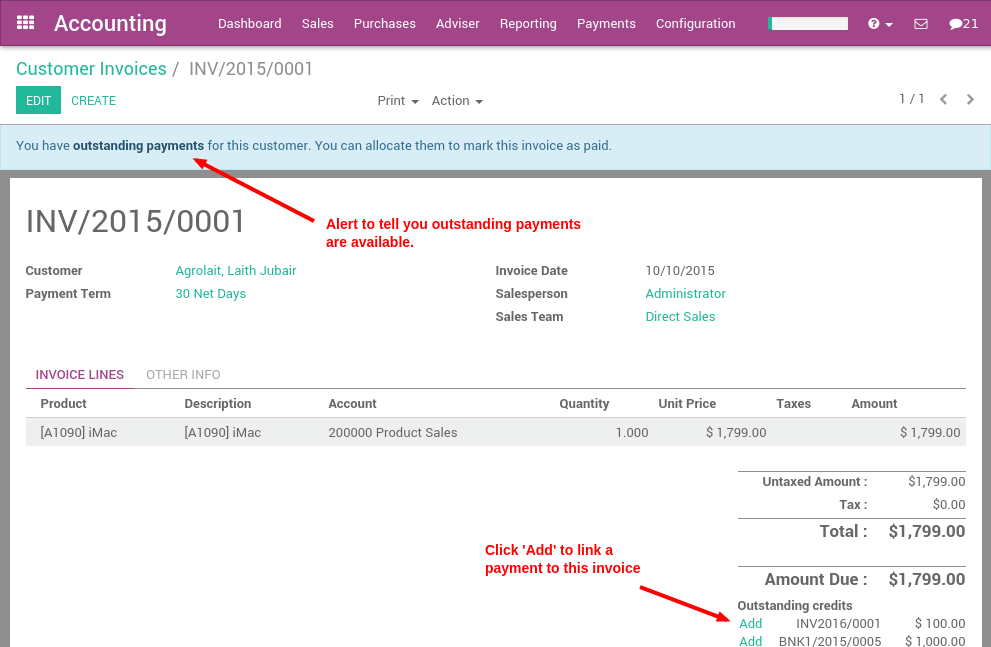
Task: Click the EDIT button
Action: coord(38,100)
